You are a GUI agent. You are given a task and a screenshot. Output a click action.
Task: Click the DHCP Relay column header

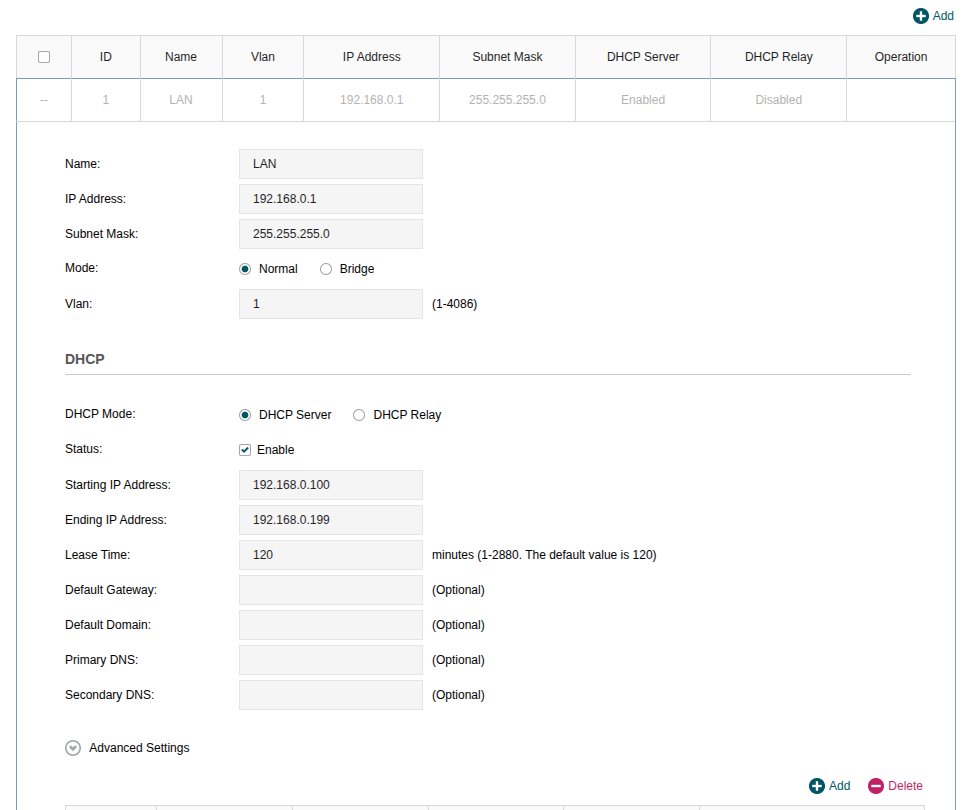(779, 57)
